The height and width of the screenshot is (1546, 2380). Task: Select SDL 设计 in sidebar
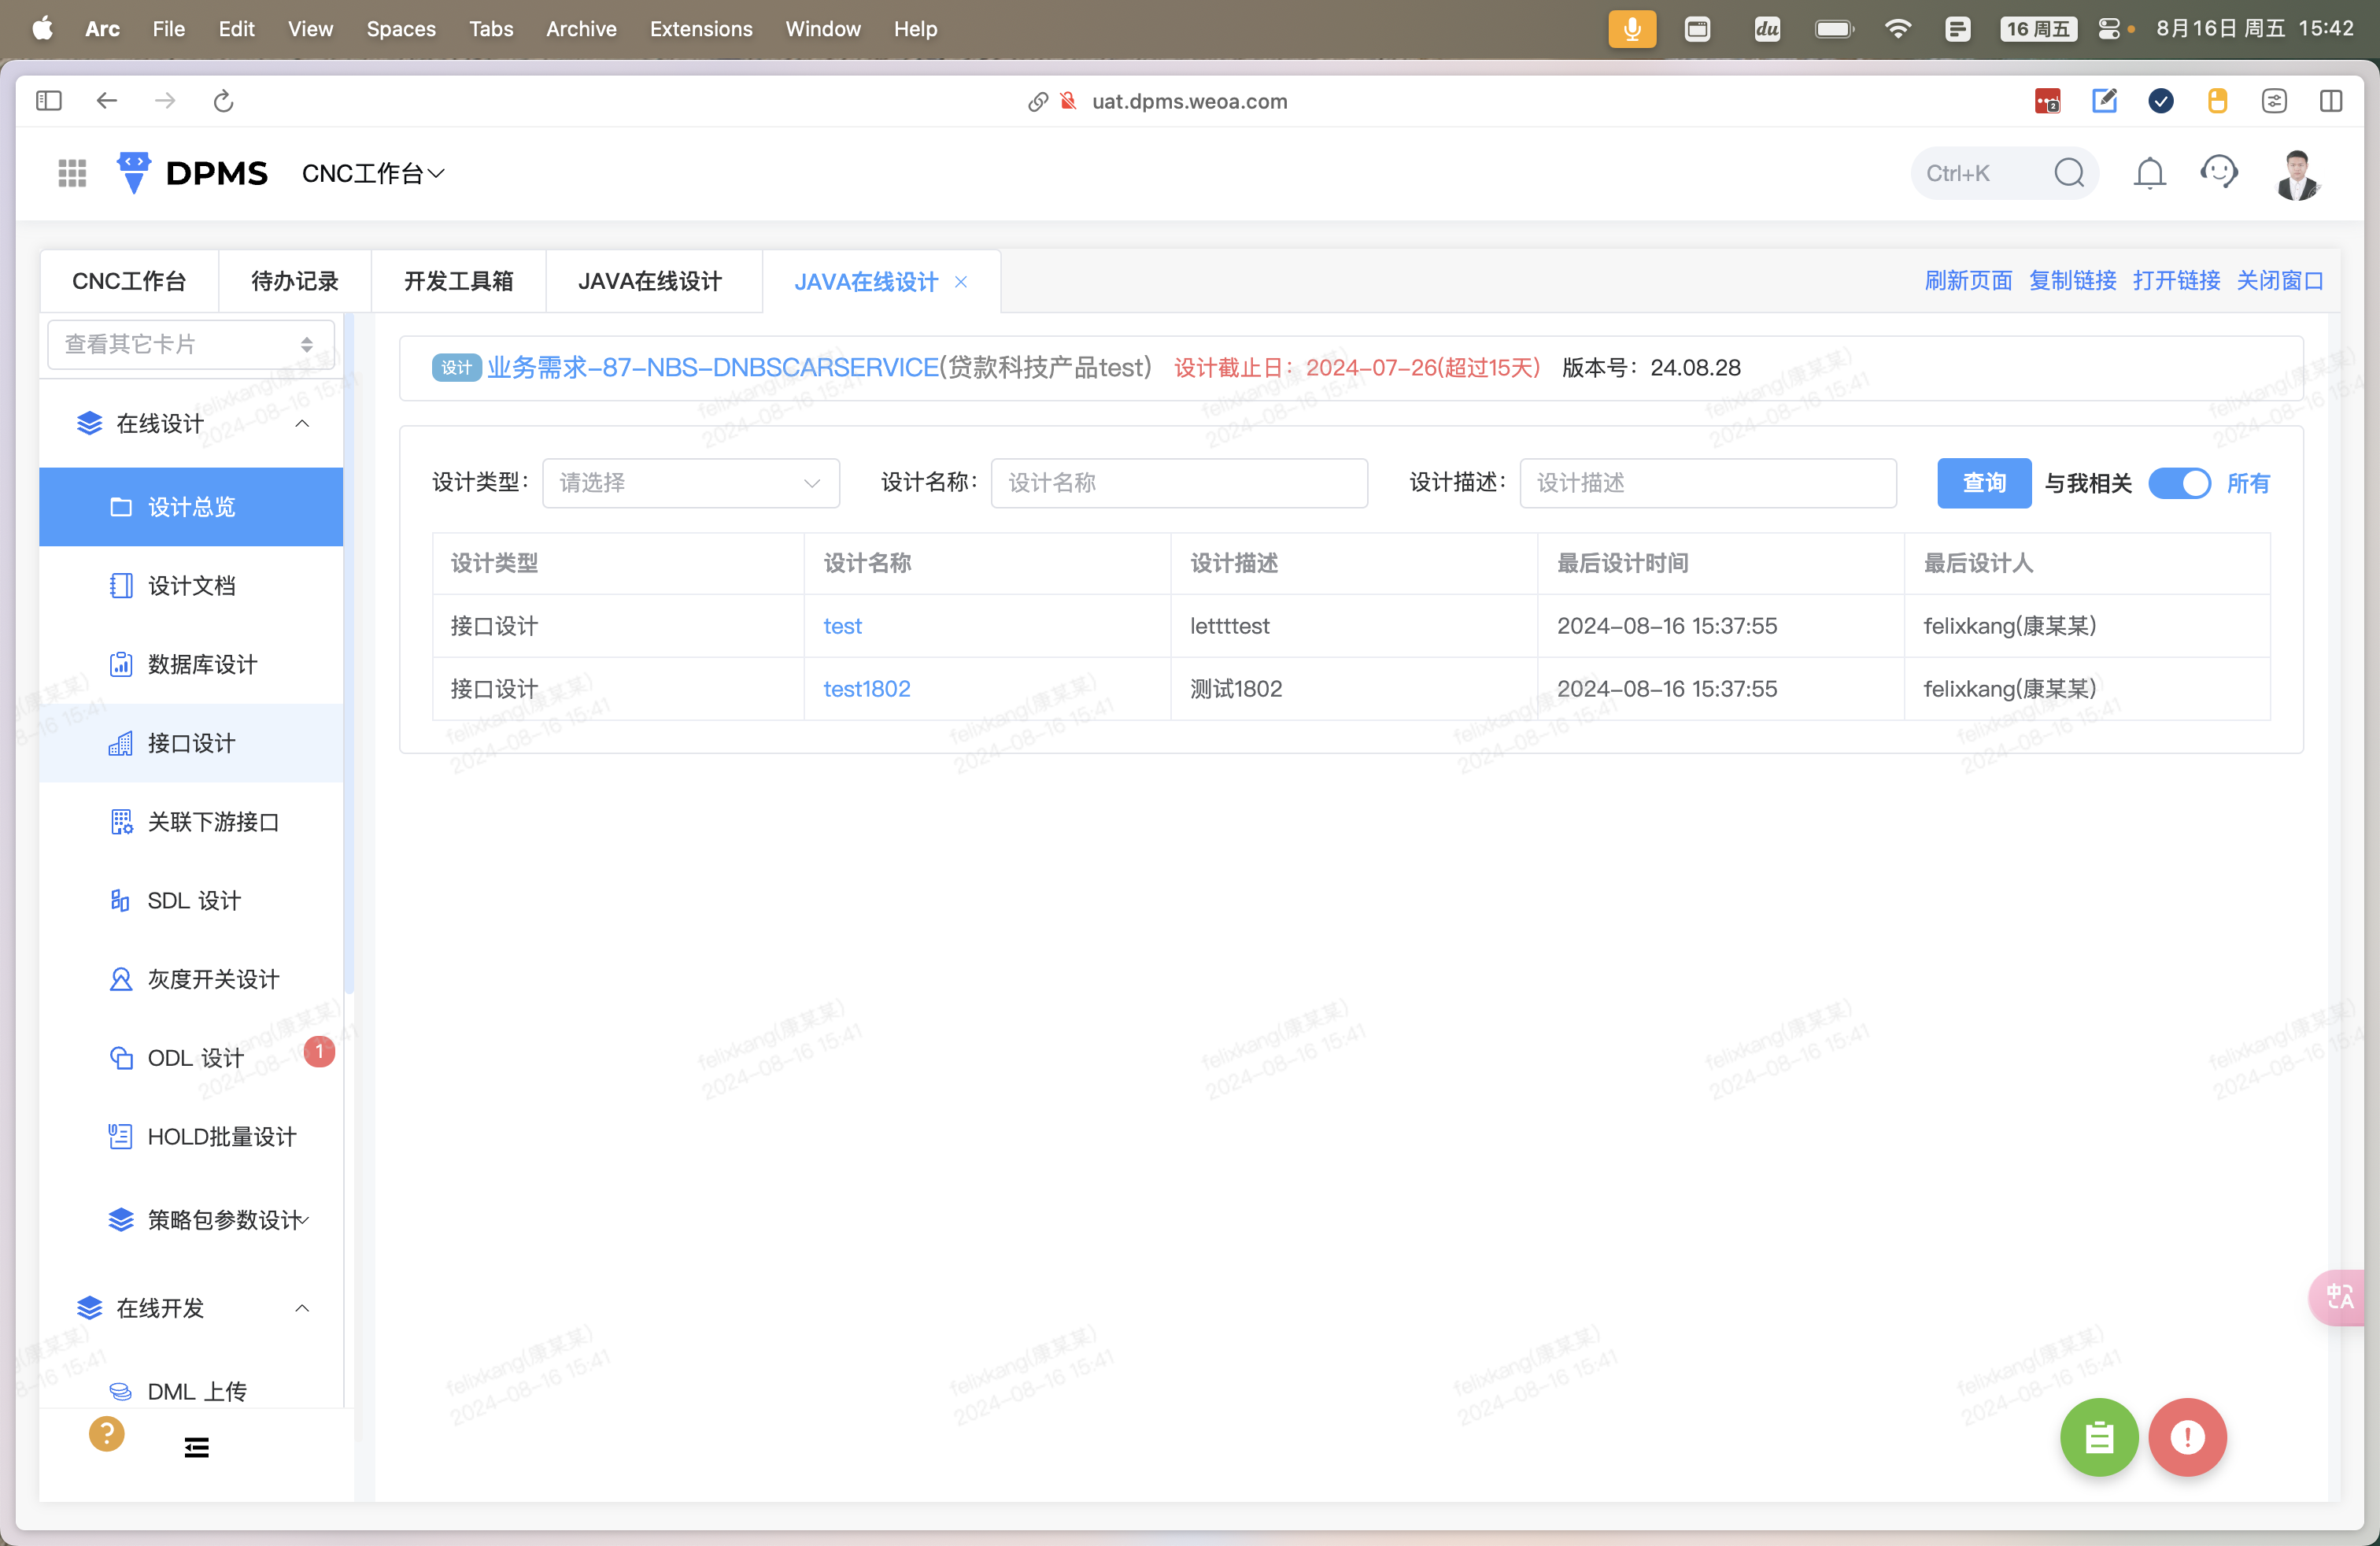pos(190,900)
